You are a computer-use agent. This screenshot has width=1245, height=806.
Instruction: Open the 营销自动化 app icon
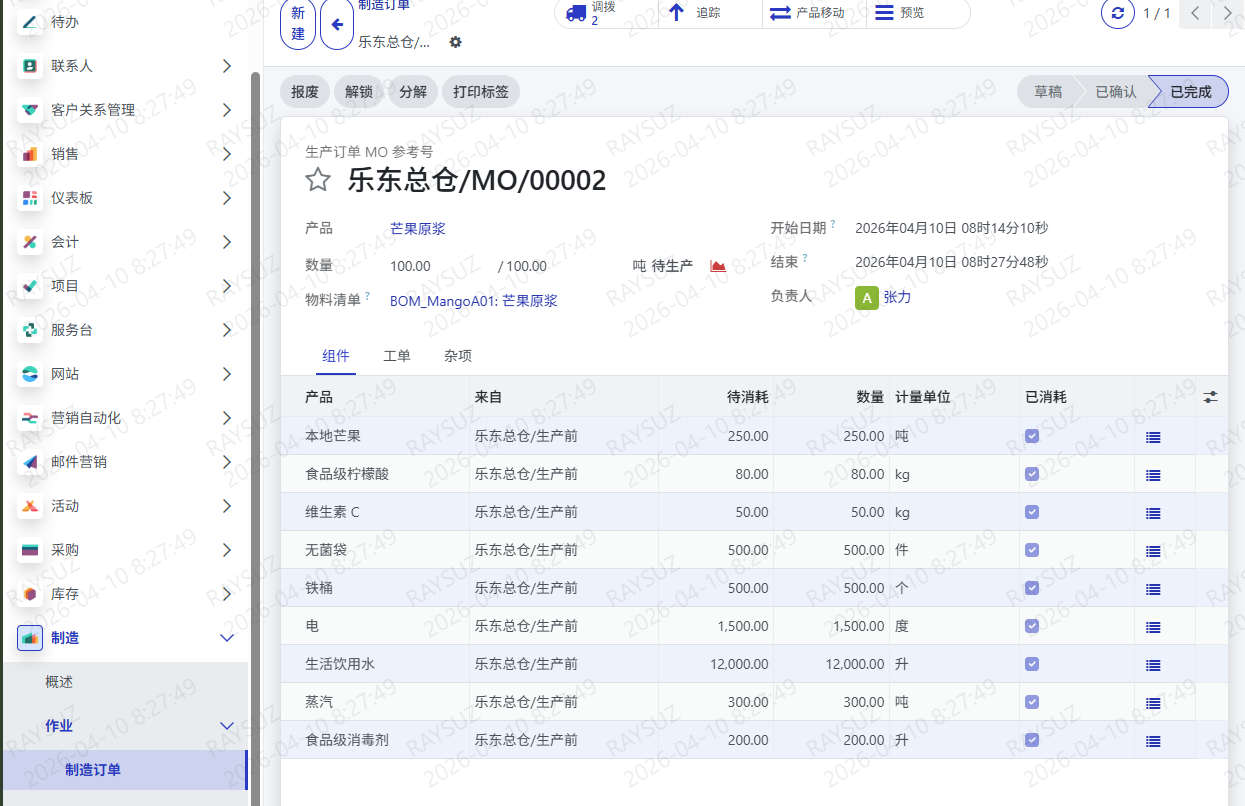coord(30,418)
